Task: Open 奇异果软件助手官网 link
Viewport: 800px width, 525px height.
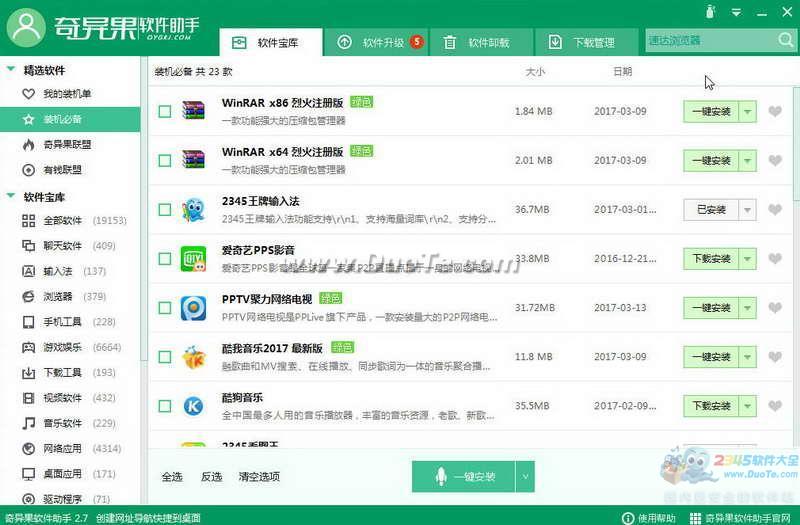Action: pos(740,518)
